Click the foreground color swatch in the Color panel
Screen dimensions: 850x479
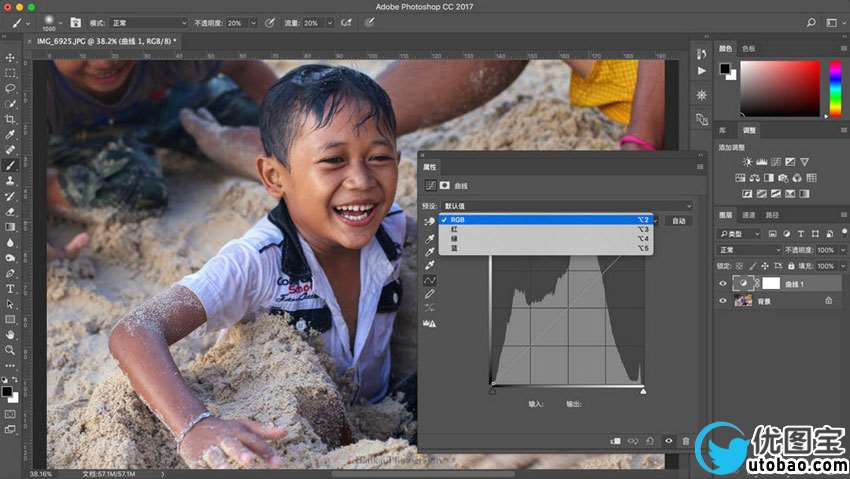[x=724, y=68]
